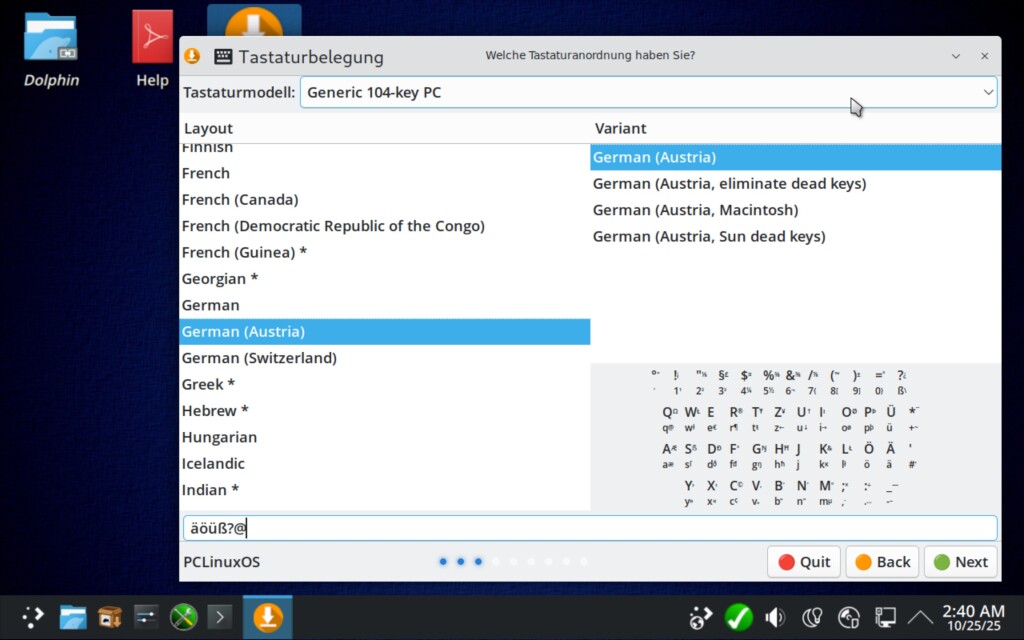Open the application launcher in the taskbar

tap(35, 617)
